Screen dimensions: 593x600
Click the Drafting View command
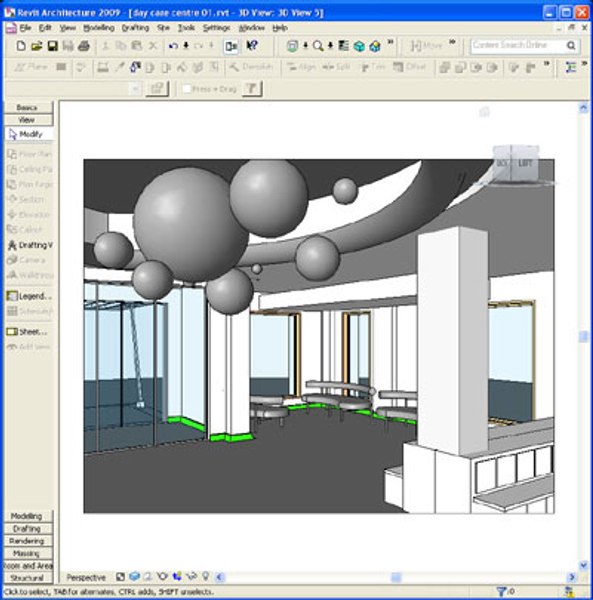coord(30,245)
